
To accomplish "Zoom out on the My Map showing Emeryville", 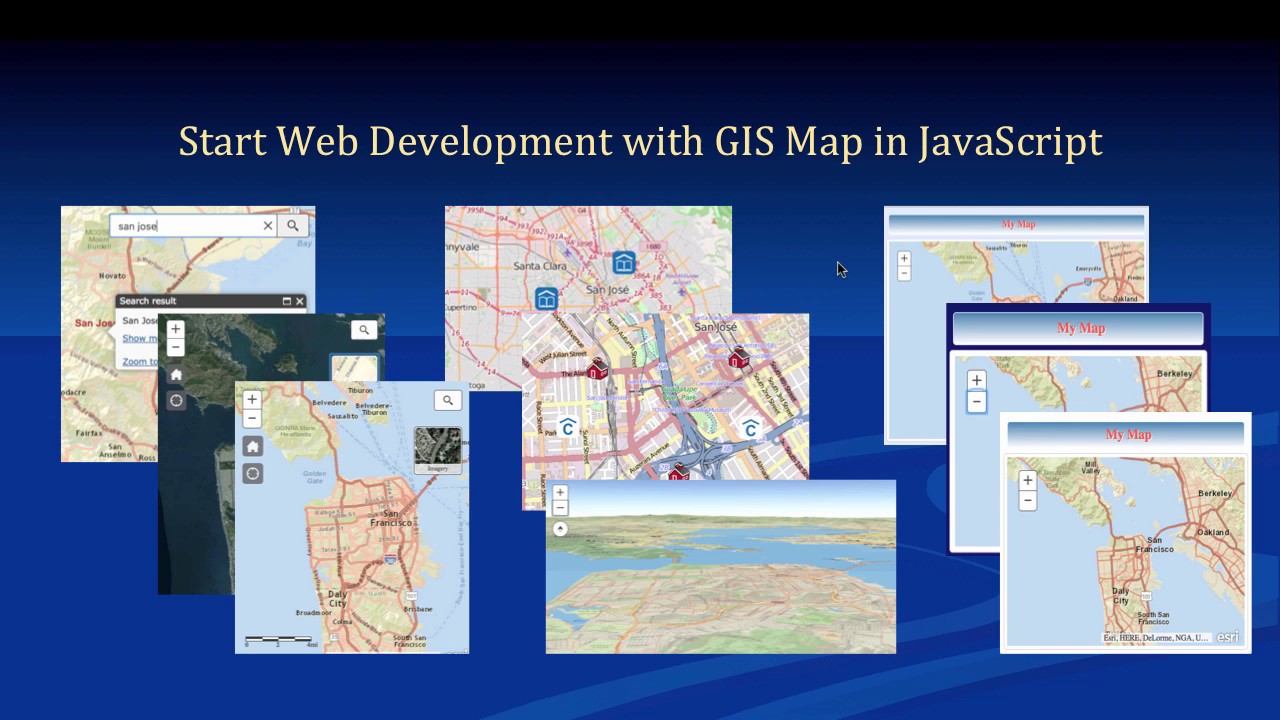I will click(x=904, y=273).
